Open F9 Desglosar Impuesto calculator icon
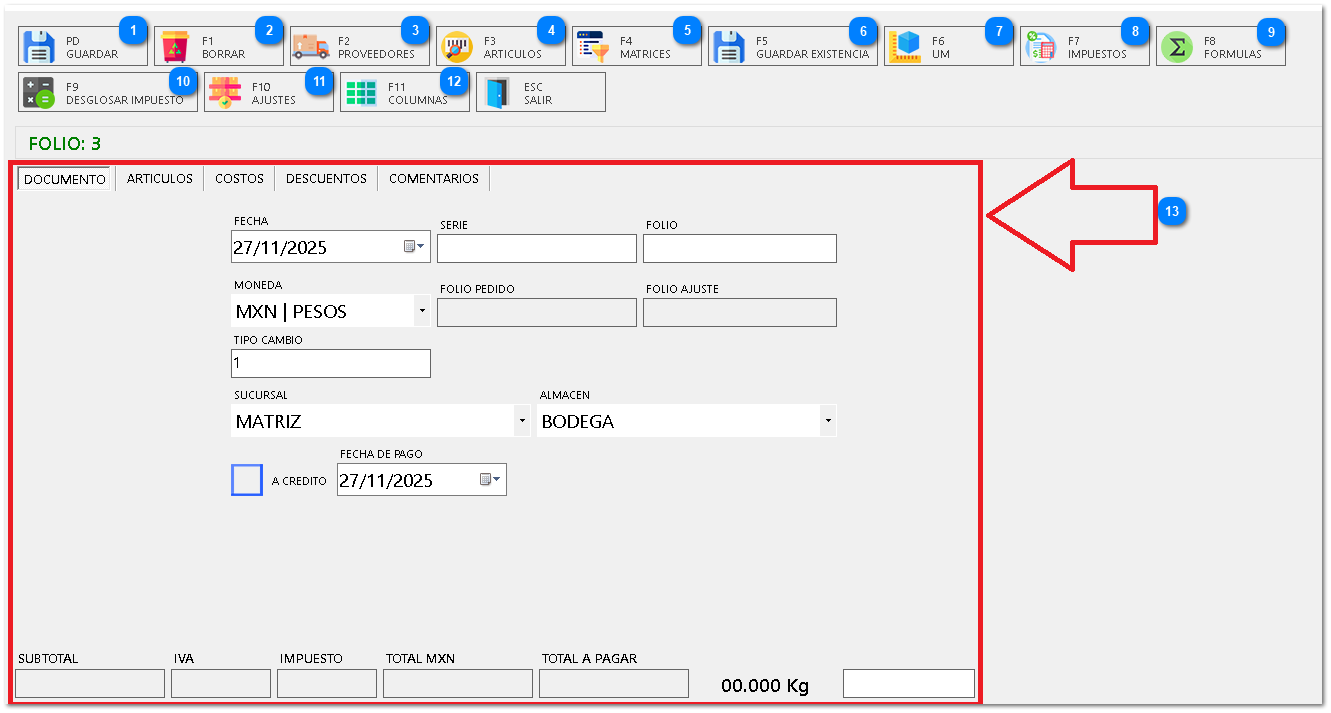Viewport: 1331px width, 713px height. tap(39, 93)
